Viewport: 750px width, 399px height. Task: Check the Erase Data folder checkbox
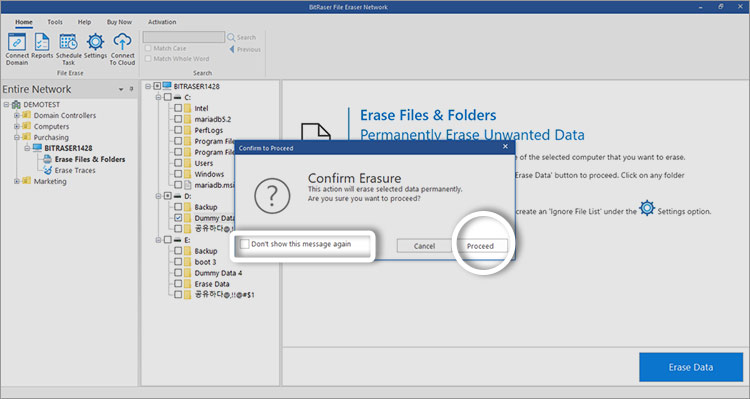coord(178,284)
